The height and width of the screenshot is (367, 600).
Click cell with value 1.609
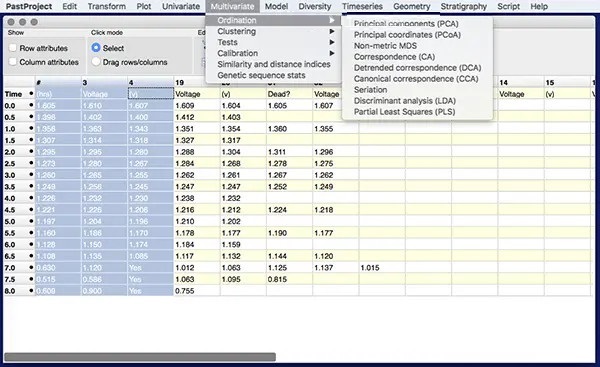pyautogui.click(x=197, y=106)
